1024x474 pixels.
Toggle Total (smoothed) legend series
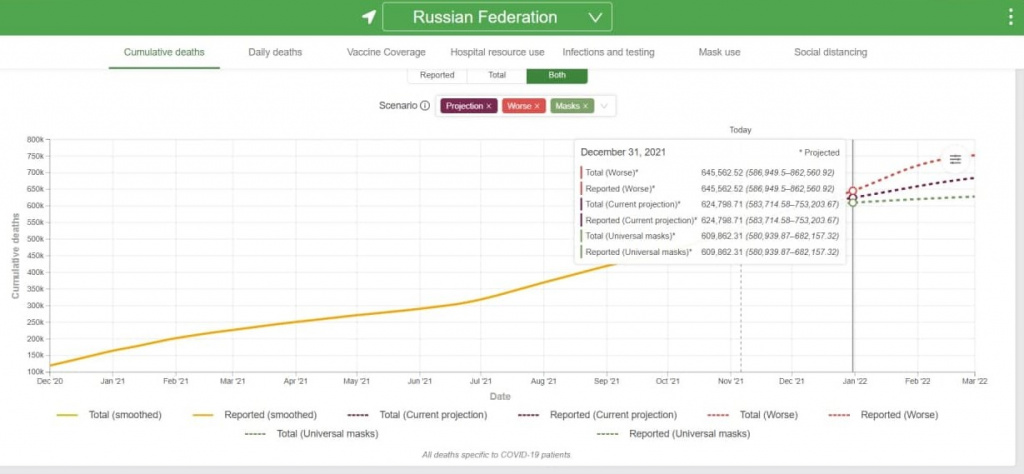coord(108,414)
